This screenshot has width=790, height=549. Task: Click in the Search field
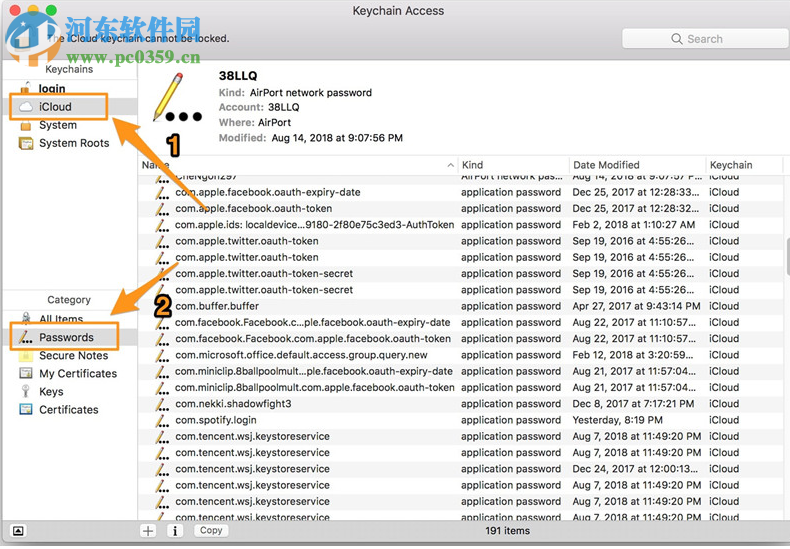coord(705,39)
